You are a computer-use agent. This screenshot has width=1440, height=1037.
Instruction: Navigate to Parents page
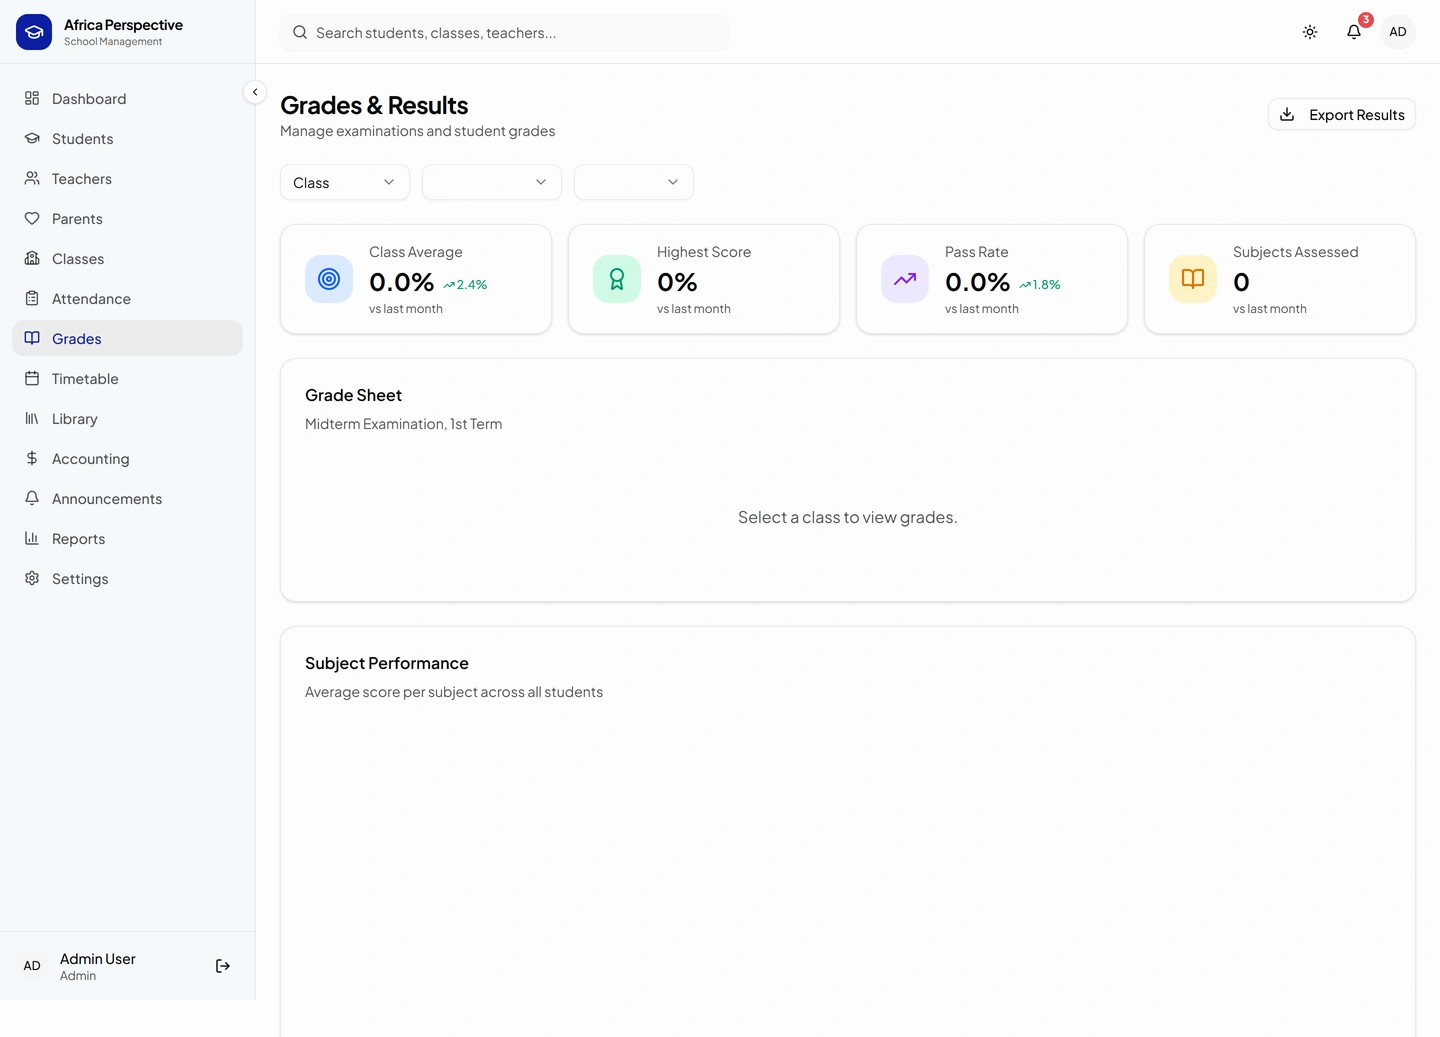pos(127,218)
